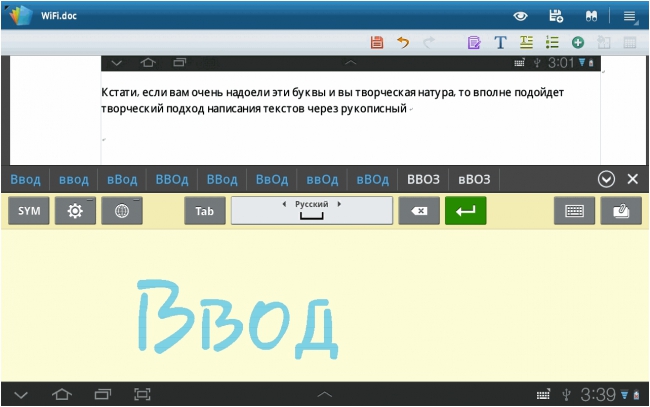Choose suggestion "вВод"
Viewport: 650px width, 407px height.
122,179
